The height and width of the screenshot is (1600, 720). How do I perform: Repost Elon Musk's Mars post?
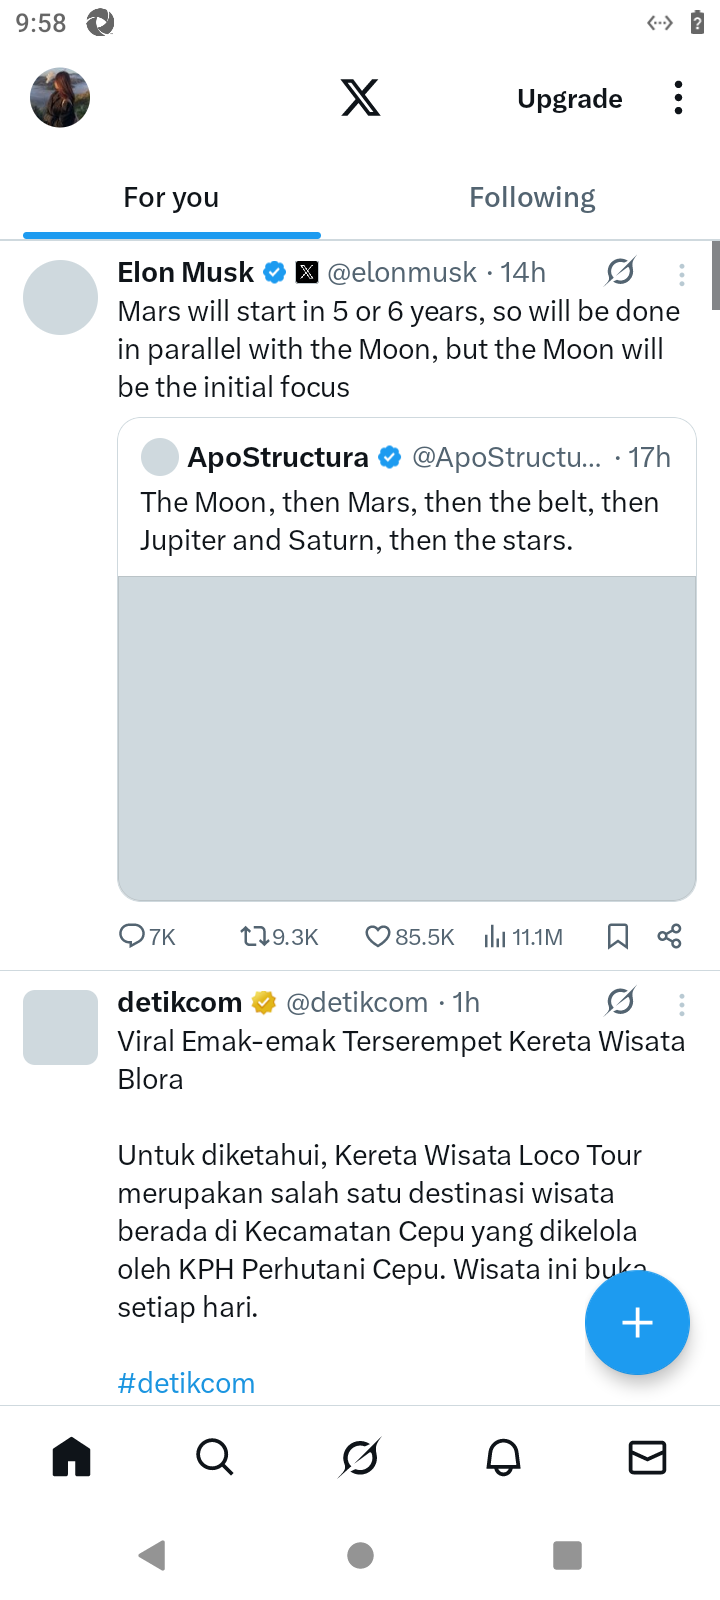point(254,936)
